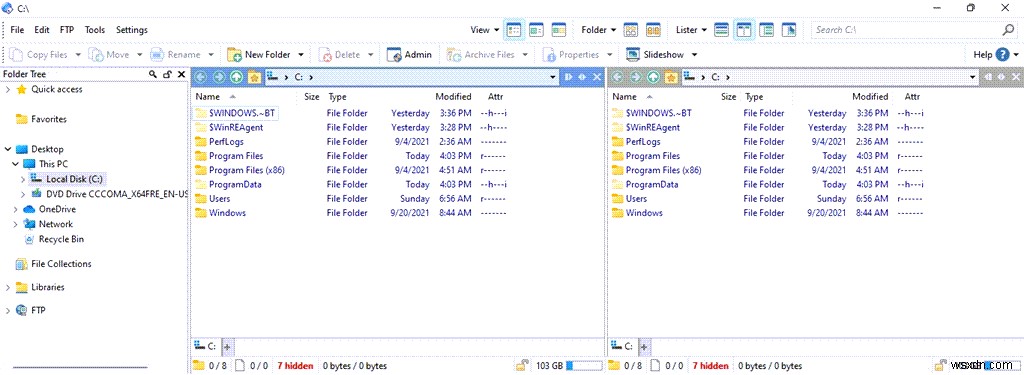Select Program Files (x86) in left pane
The image size is (1024, 375).
pos(246,170)
